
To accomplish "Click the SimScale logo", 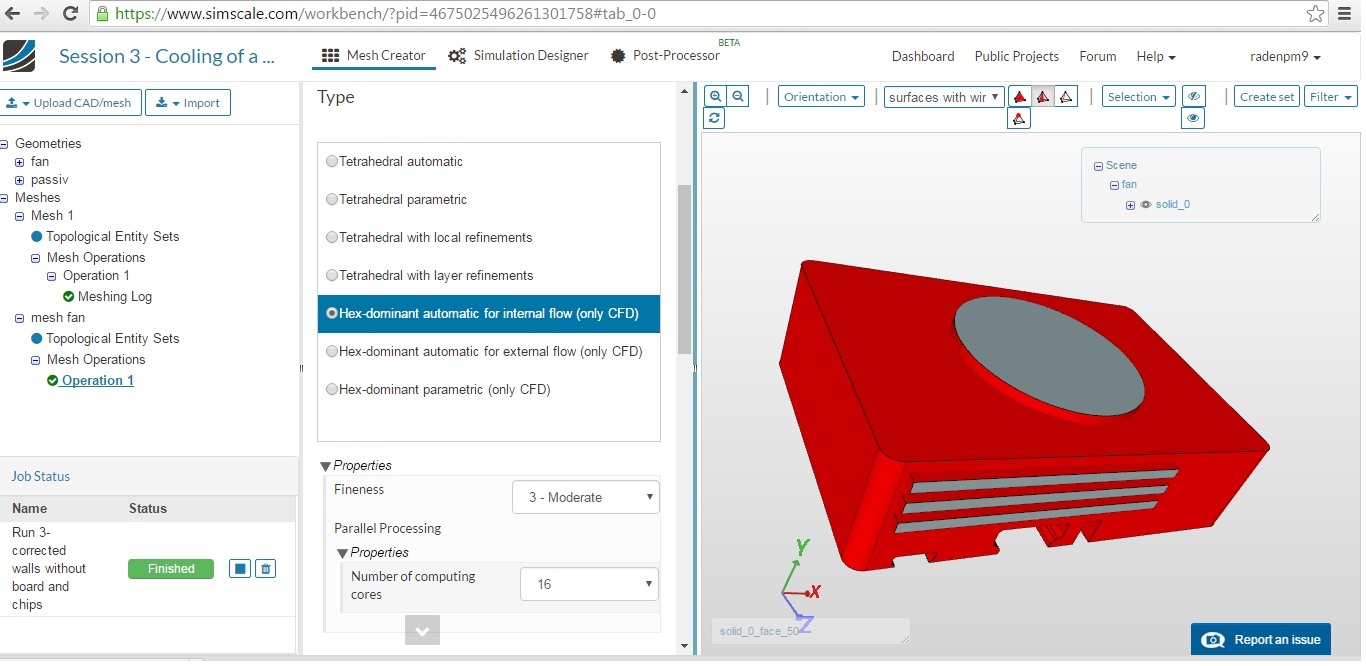I will [x=20, y=56].
